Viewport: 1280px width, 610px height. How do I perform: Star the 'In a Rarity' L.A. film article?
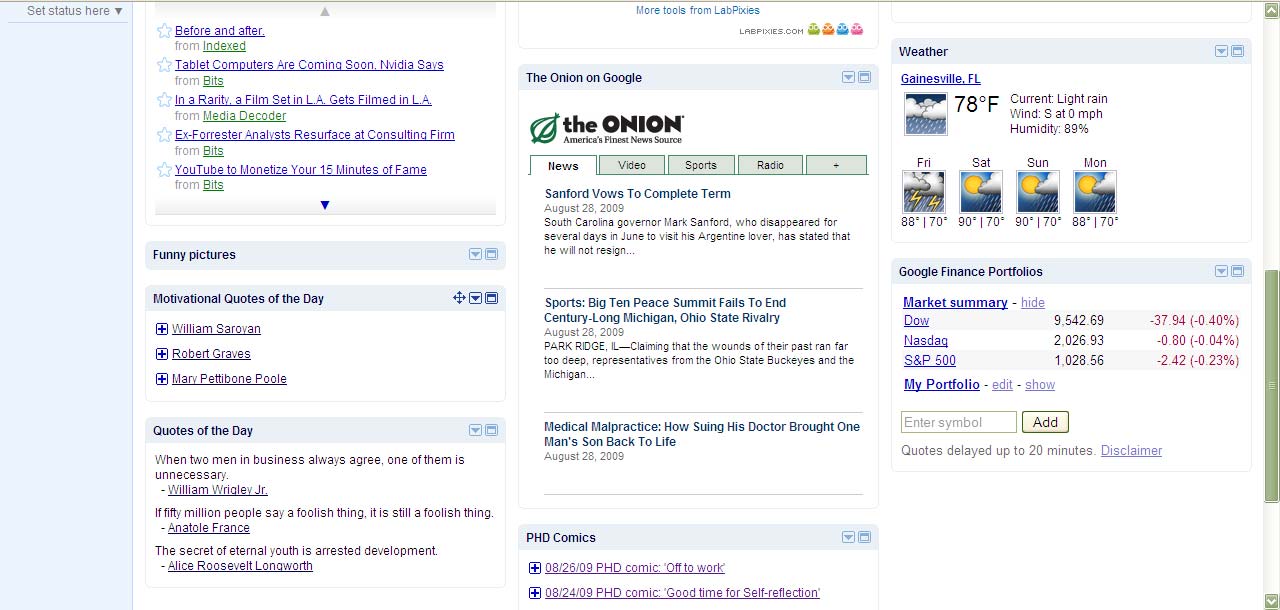[x=165, y=100]
